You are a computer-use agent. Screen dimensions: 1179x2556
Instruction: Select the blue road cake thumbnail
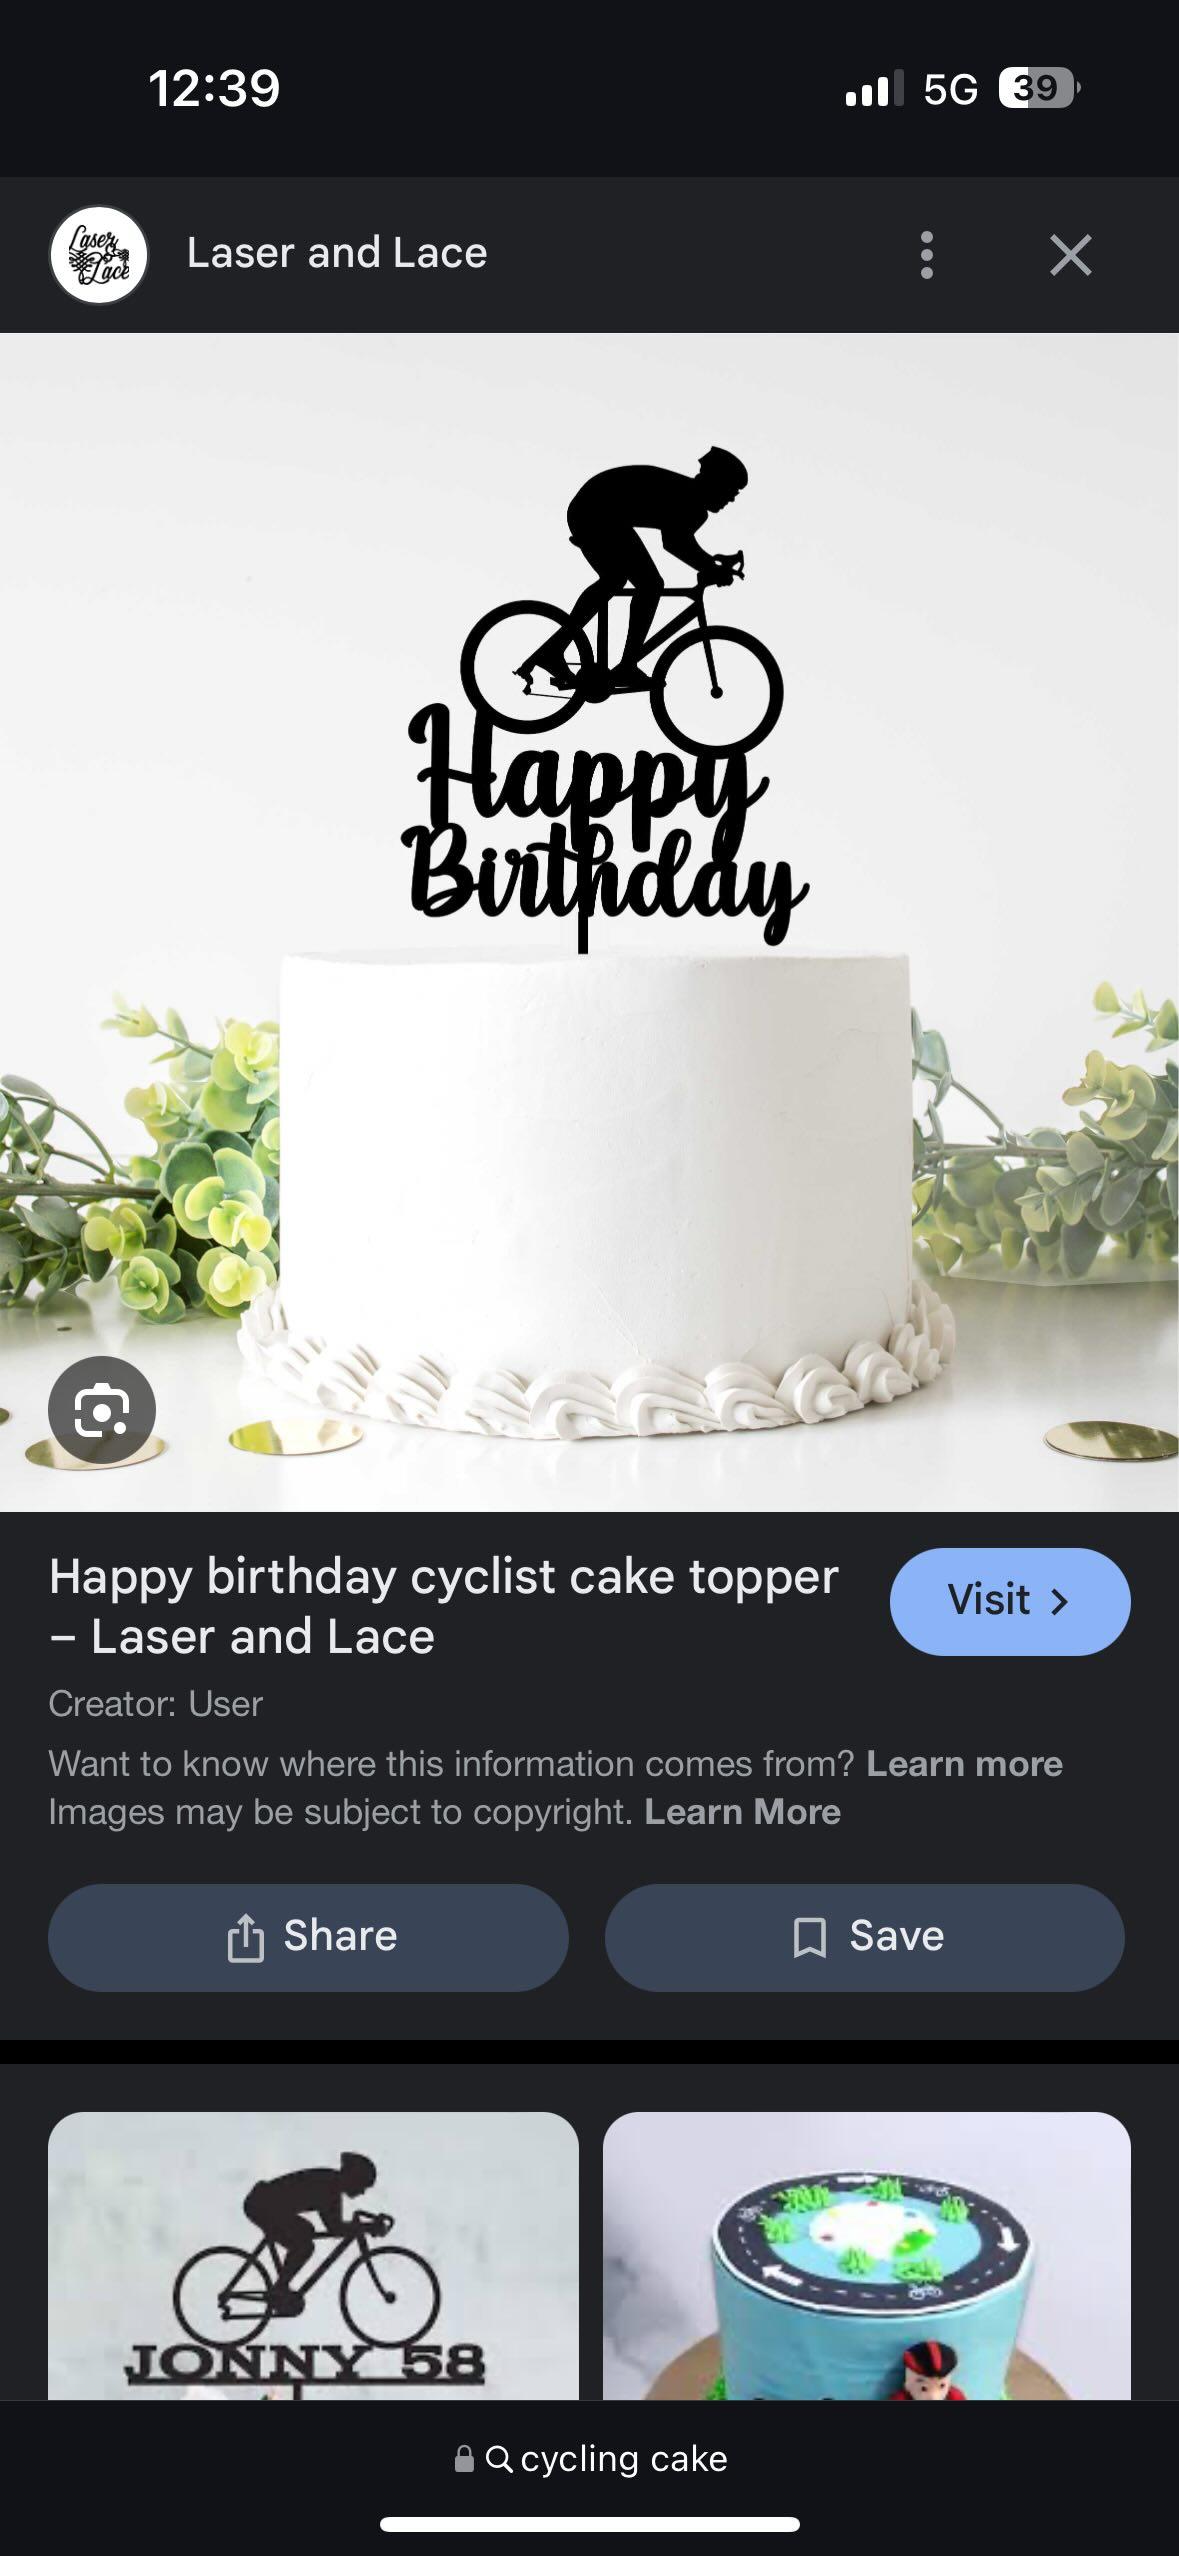[867, 2255]
